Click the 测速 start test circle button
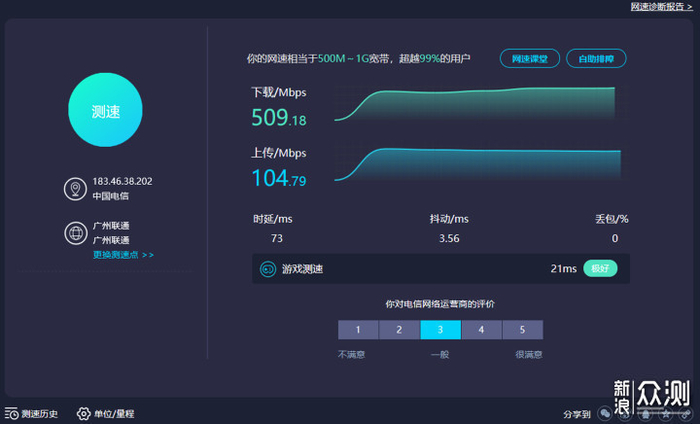This screenshot has height=424, width=700. (x=105, y=111)
